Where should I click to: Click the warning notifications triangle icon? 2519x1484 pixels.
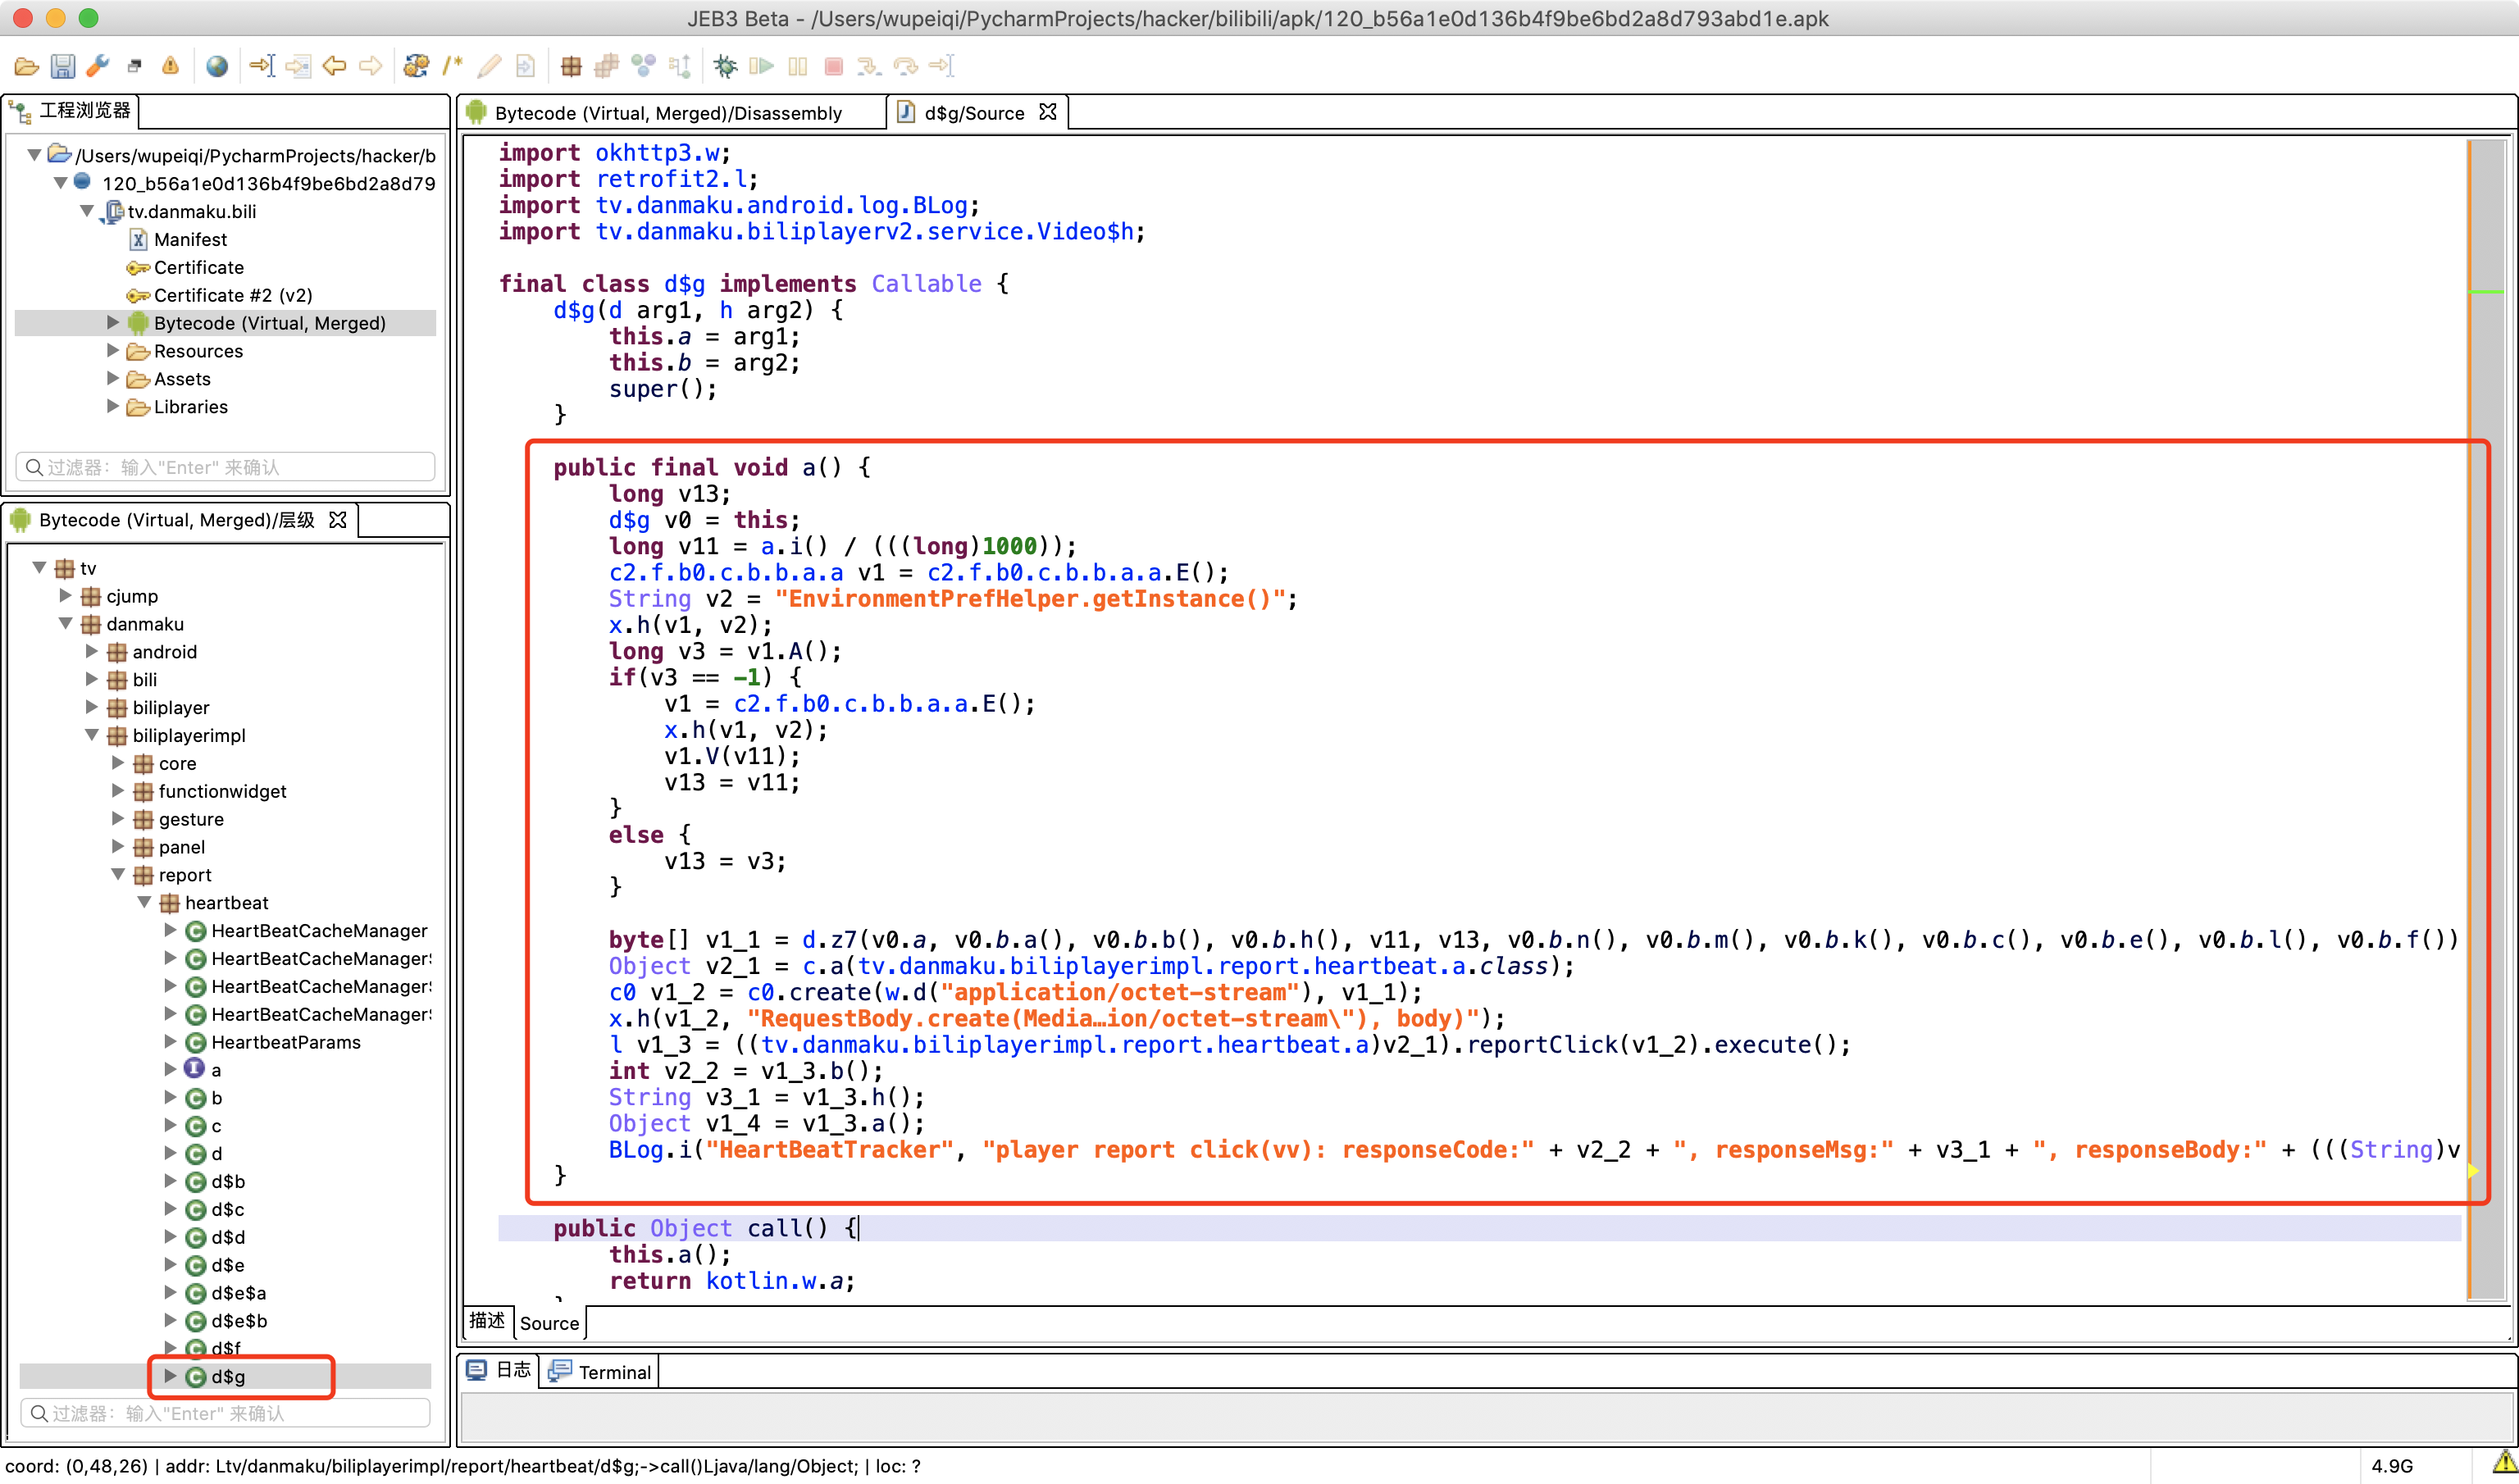tap(170, 66)
